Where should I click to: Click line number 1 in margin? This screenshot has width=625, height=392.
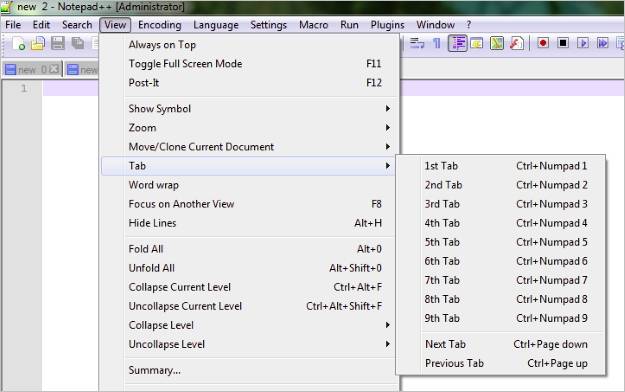[24, 88]
